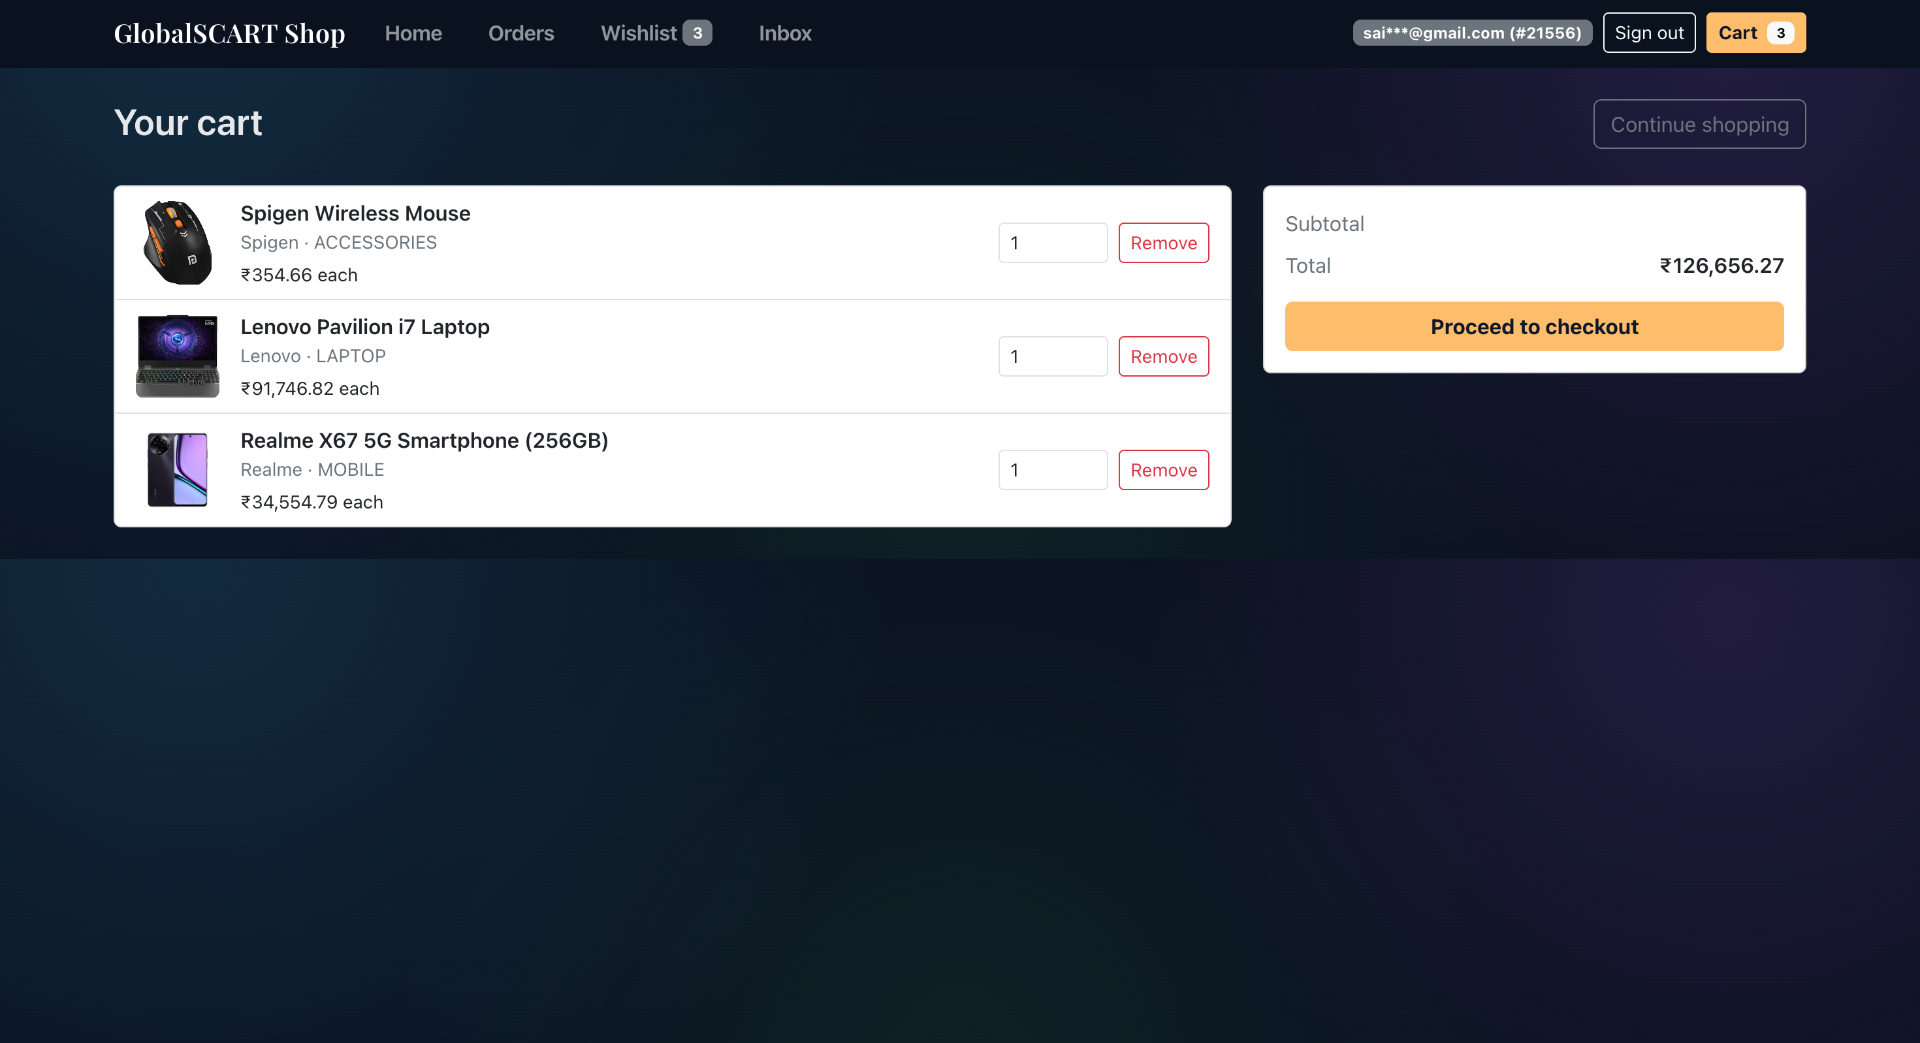
Task: Click the Lenovo laptop product image
Action: coord(178,356)
